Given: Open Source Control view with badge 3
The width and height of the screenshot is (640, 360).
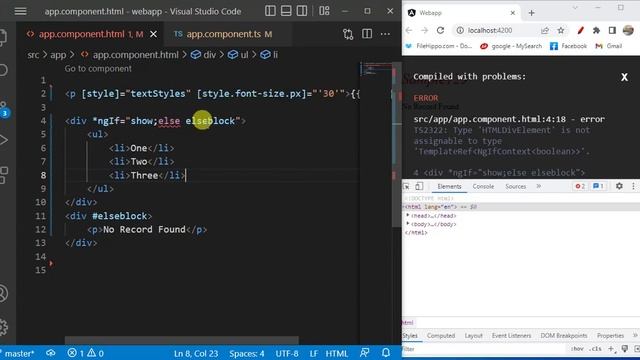Looking at the screenshot, I should point(4,109).
